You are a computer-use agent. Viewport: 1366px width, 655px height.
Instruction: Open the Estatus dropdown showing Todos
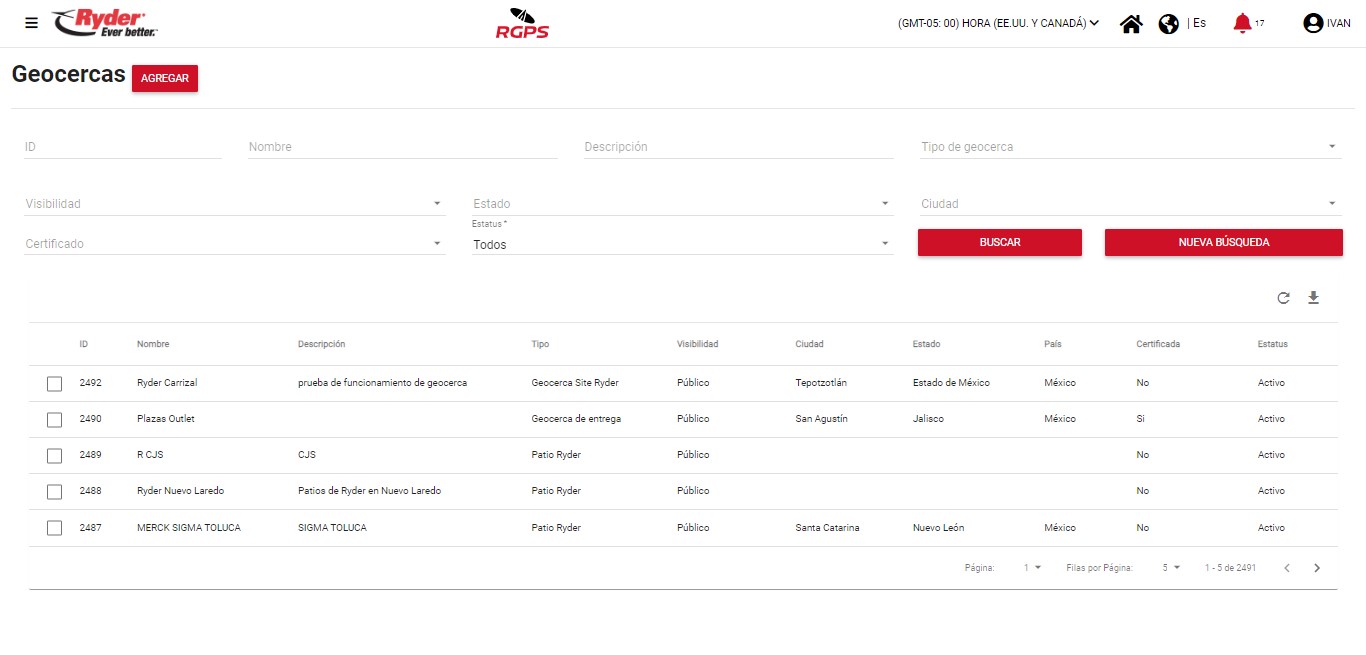(x=681, y=244)
